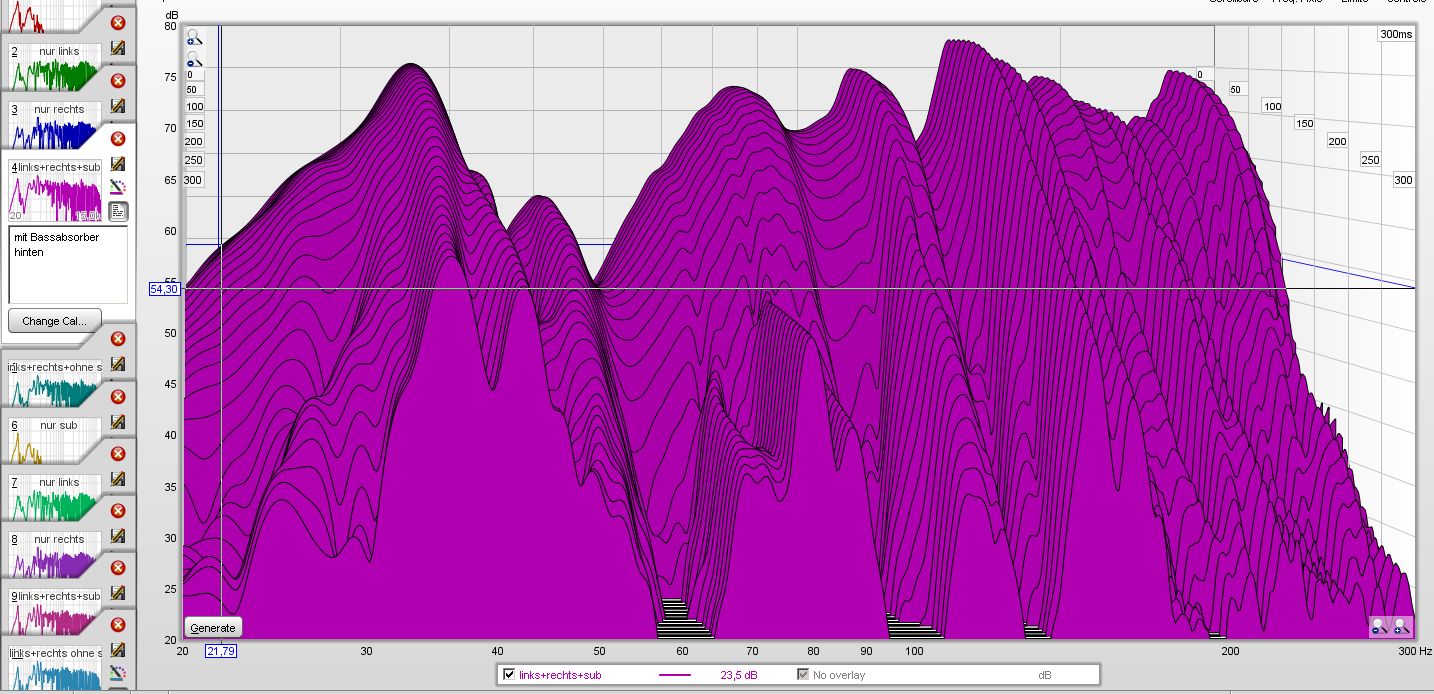Save measurement 2 nur links via its disk icon
Viewport: 1434px width, 694px height.
118,48
